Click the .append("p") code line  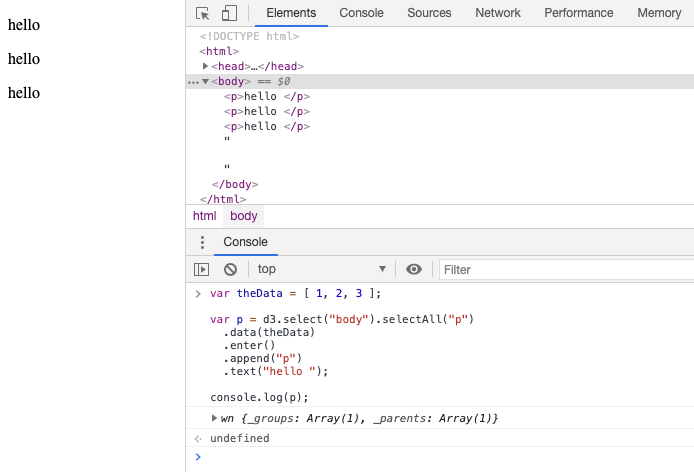262,358
